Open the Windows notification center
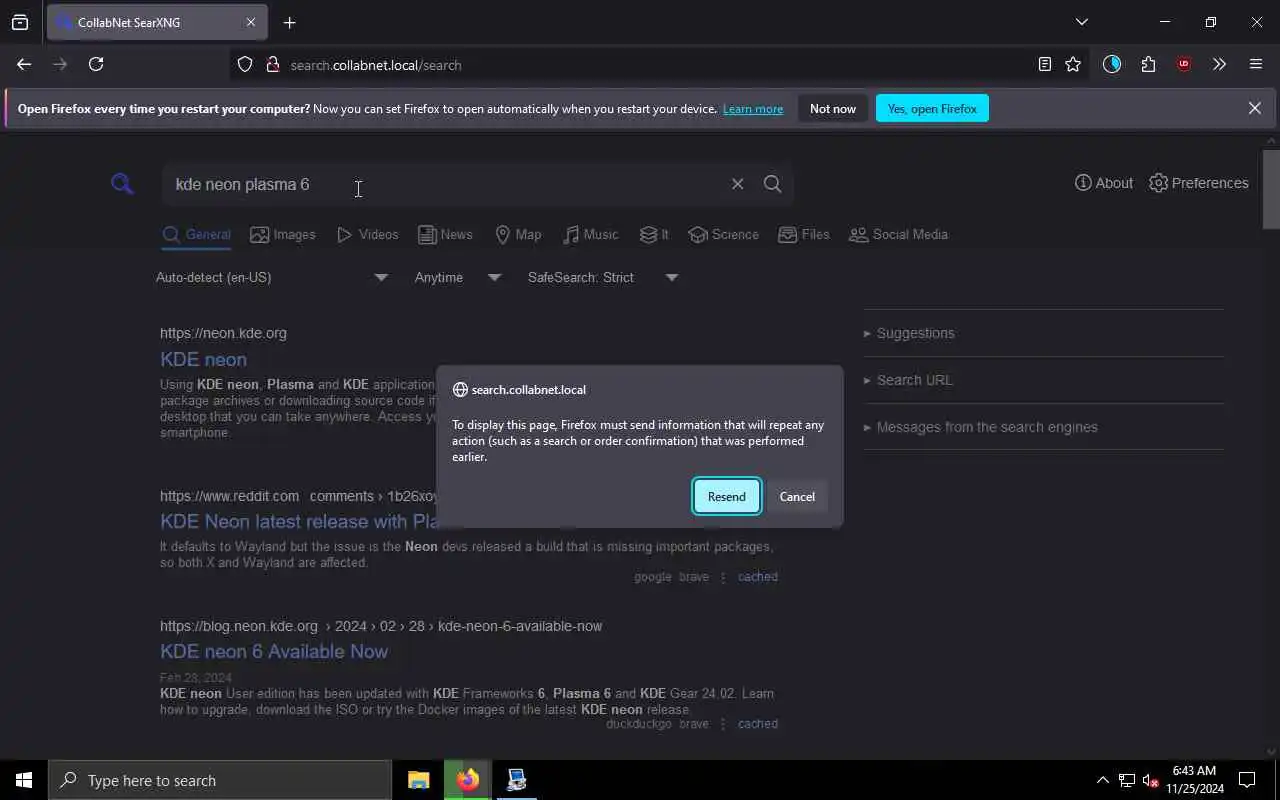The height and width of the screenshot is (800, 1280). [x=1247, y=780]
